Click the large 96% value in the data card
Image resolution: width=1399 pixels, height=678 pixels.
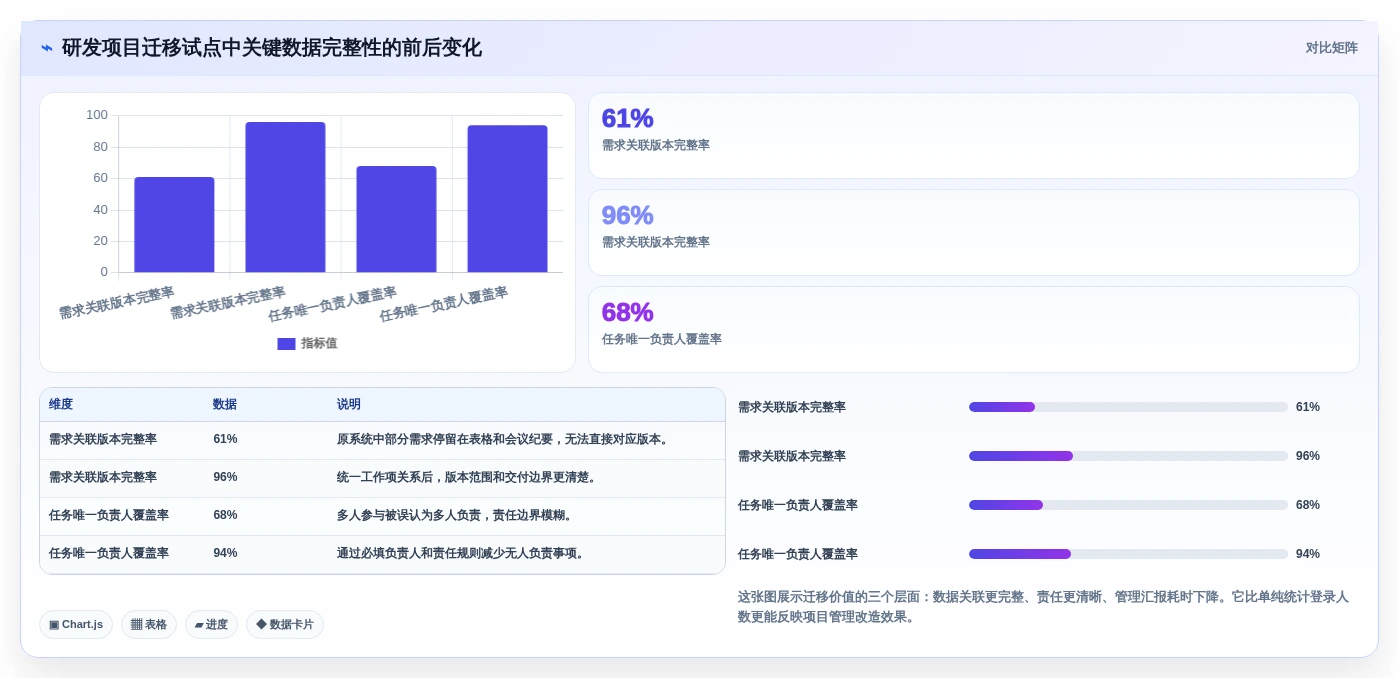pyautogui.click(x=627, y=215)
